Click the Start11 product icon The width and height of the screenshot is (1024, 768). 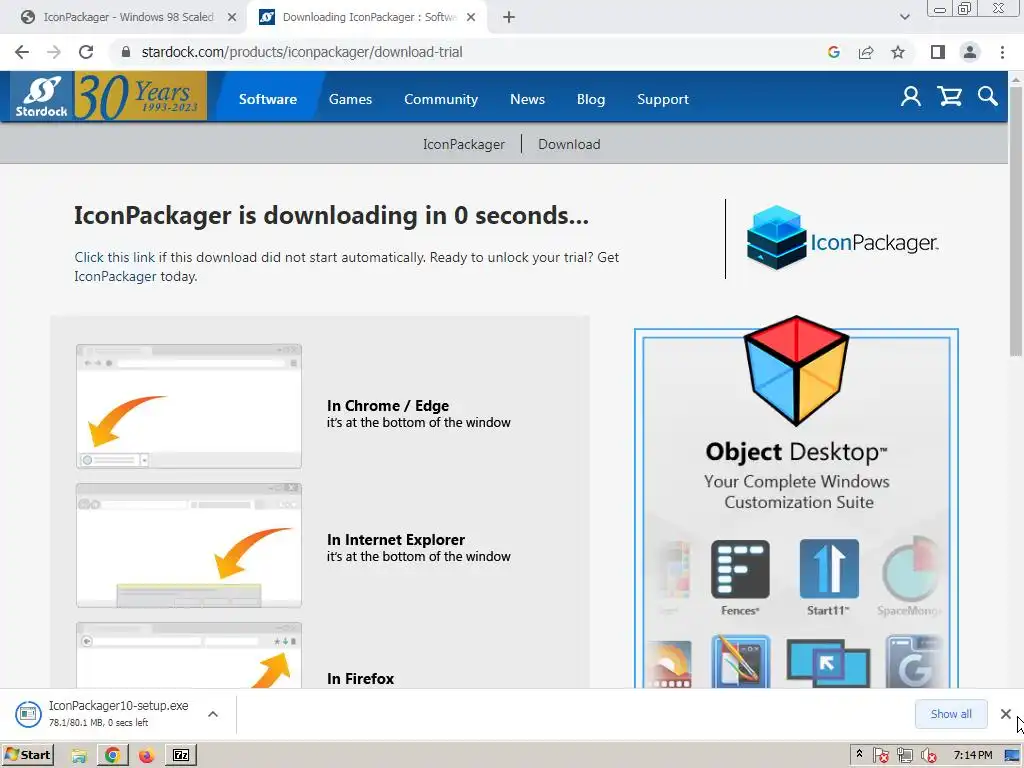tap(829, 569)
